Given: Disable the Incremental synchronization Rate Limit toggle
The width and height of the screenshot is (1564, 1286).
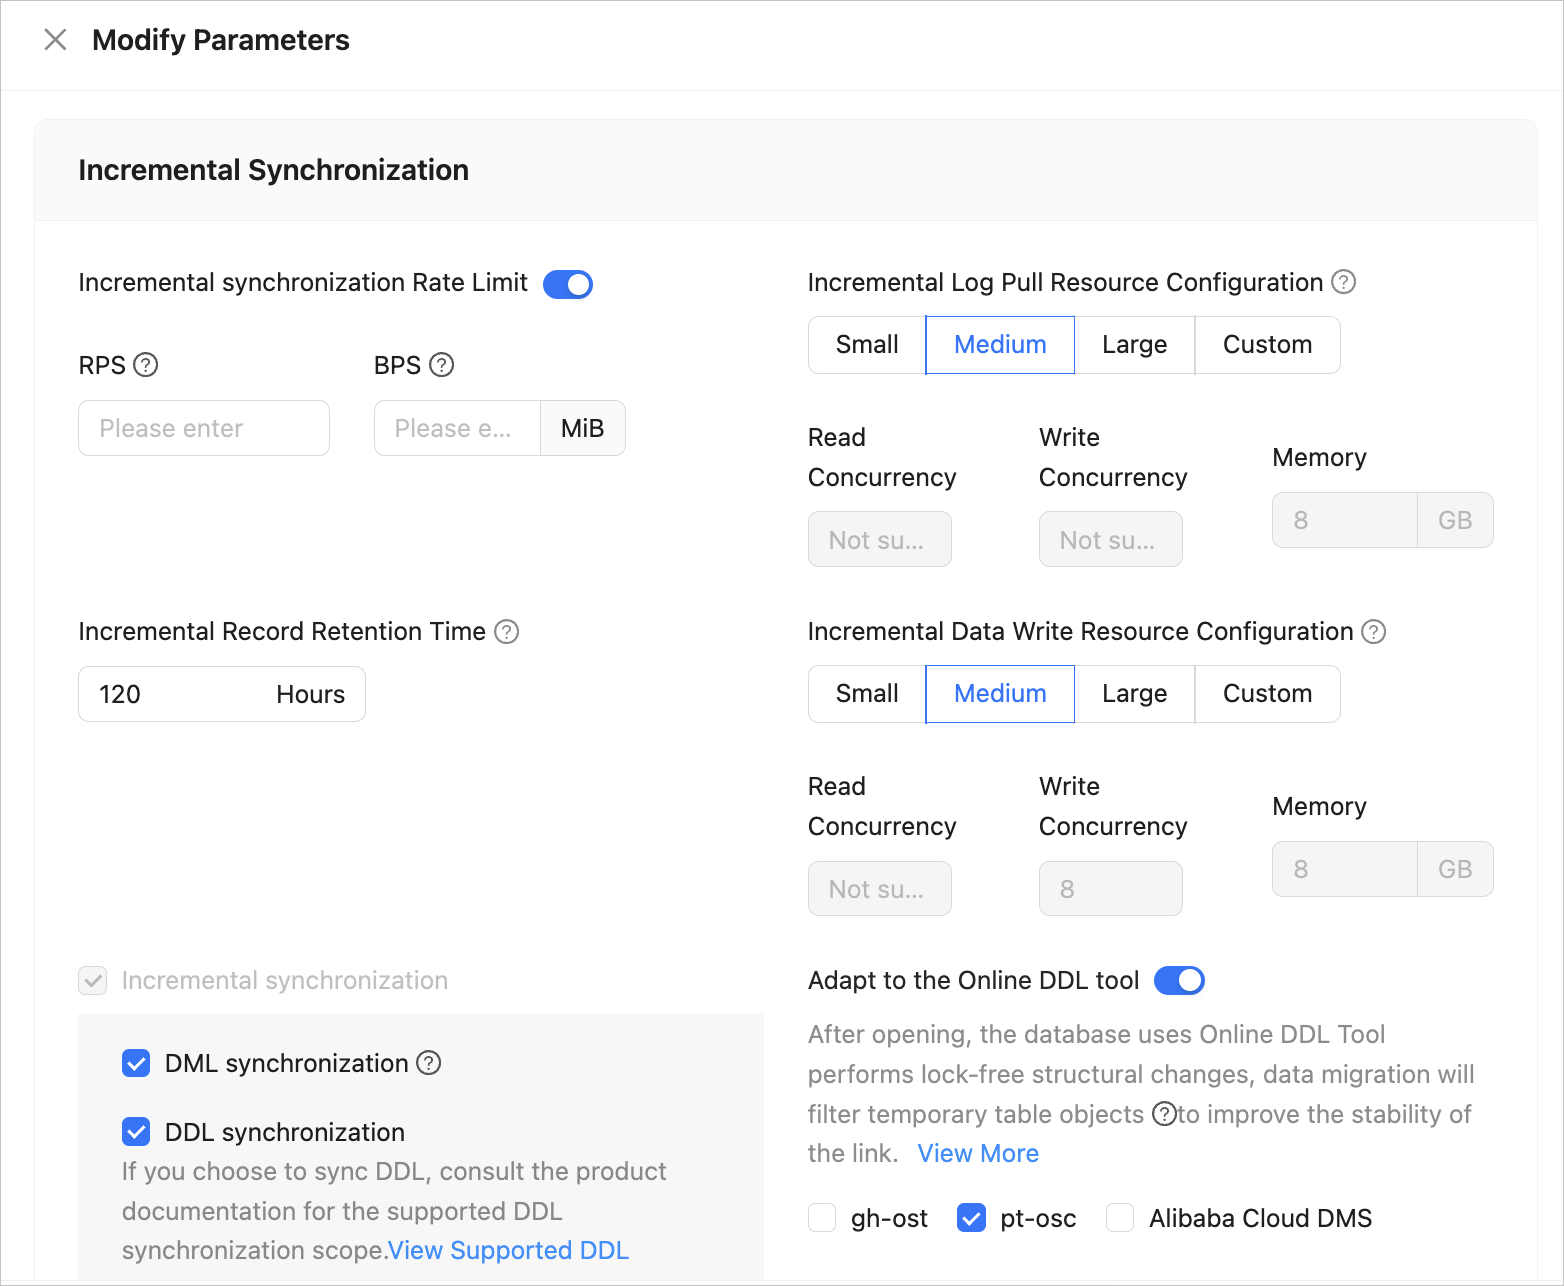Looking at the screenshot, I should click(x=568, y=284).
